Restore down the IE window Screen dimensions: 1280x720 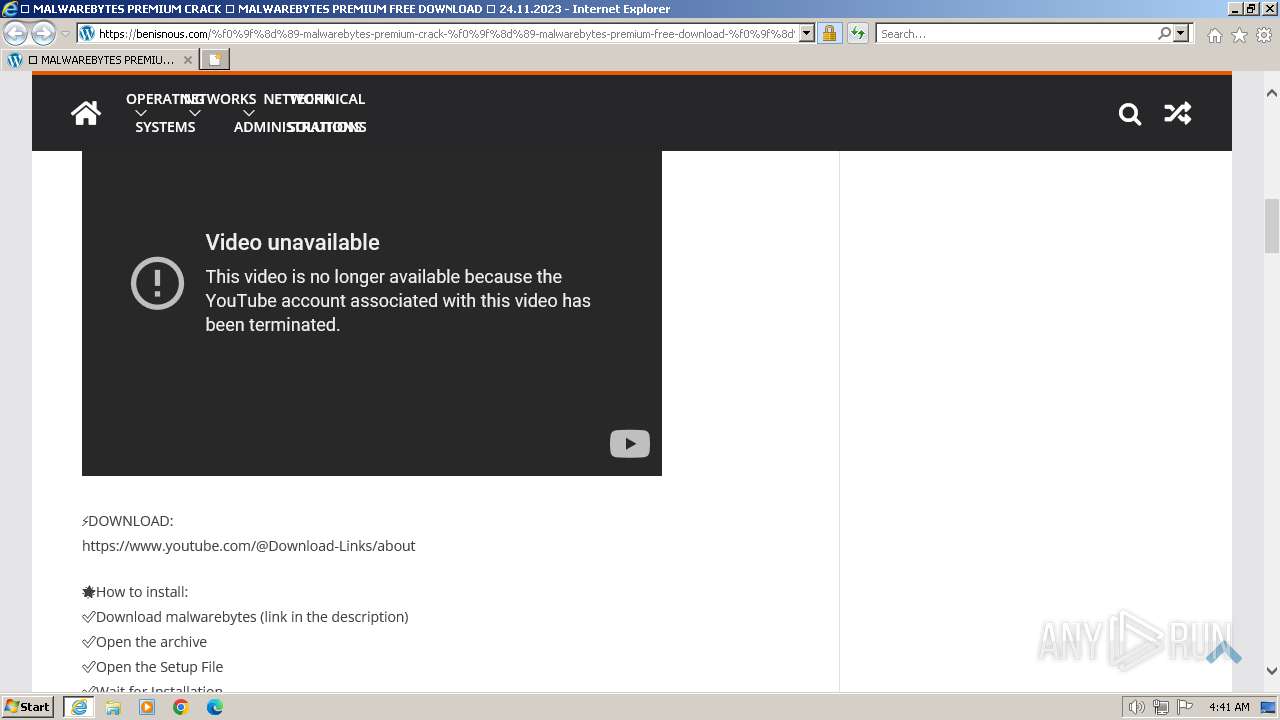(x=1250, y=9)
